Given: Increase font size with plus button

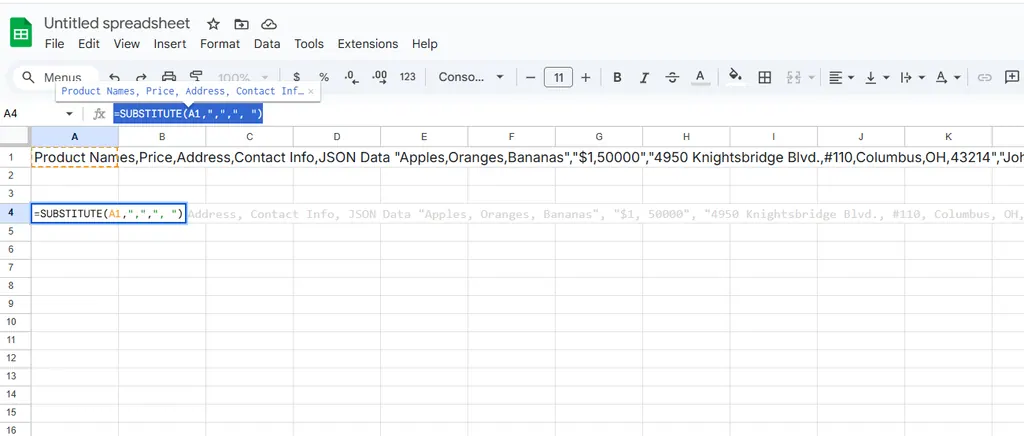Looking at the screenshot, I should pyautogui.click(x=586, y=77).
